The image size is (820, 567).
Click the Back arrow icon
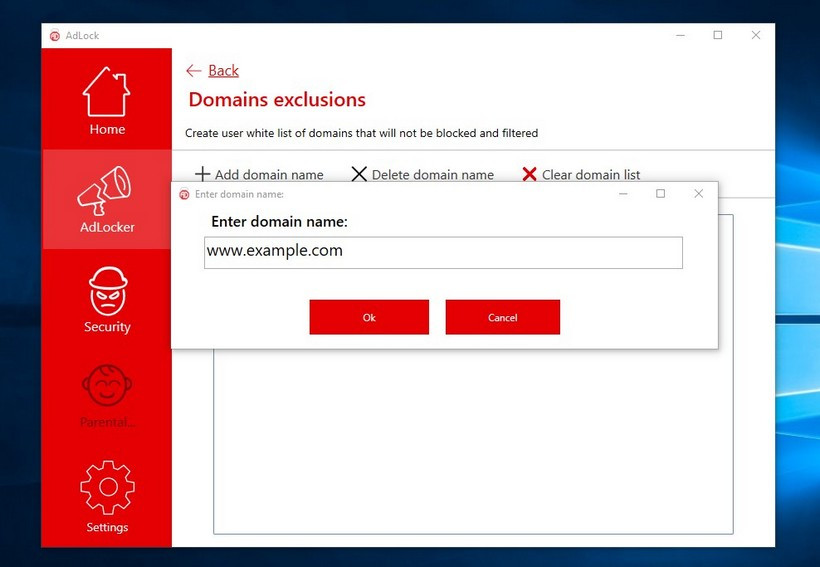click(x=193, y=71)
